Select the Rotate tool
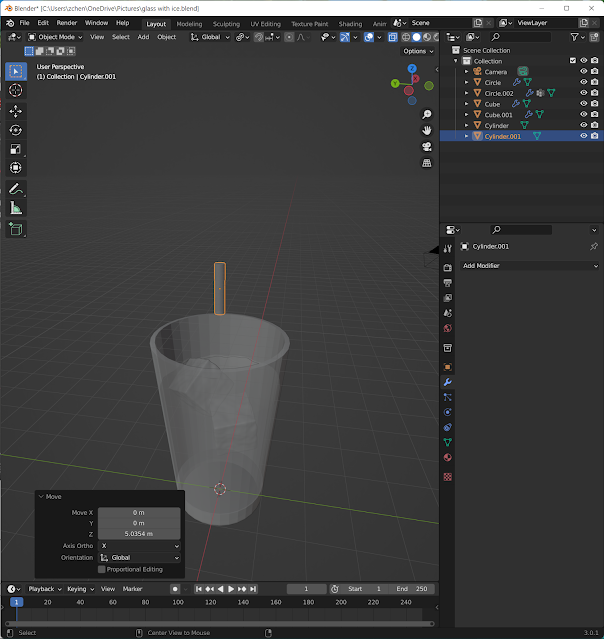Viewport: 604px width, 639px height. point(16,130)
